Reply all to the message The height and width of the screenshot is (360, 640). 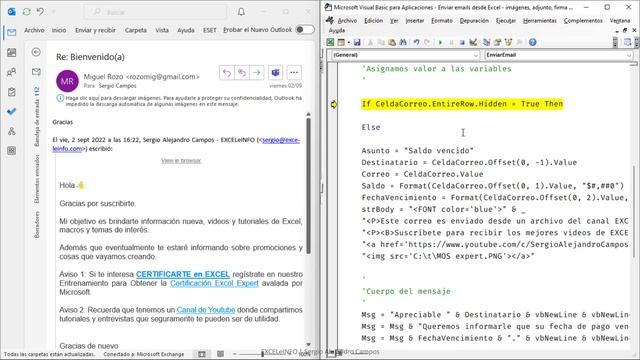tap(242, 73)
